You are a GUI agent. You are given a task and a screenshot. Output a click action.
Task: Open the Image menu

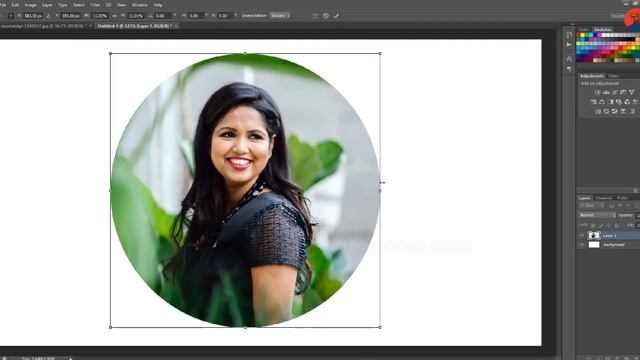click(31, 5)
